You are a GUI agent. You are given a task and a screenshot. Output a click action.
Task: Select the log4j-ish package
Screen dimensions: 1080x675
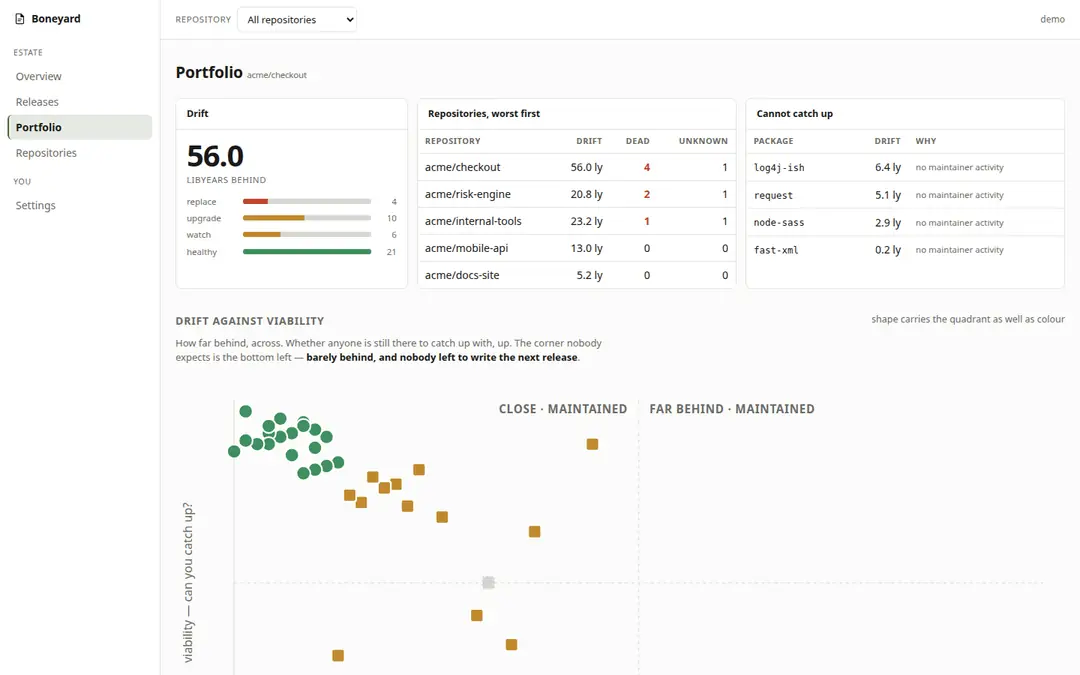point(779,167)
